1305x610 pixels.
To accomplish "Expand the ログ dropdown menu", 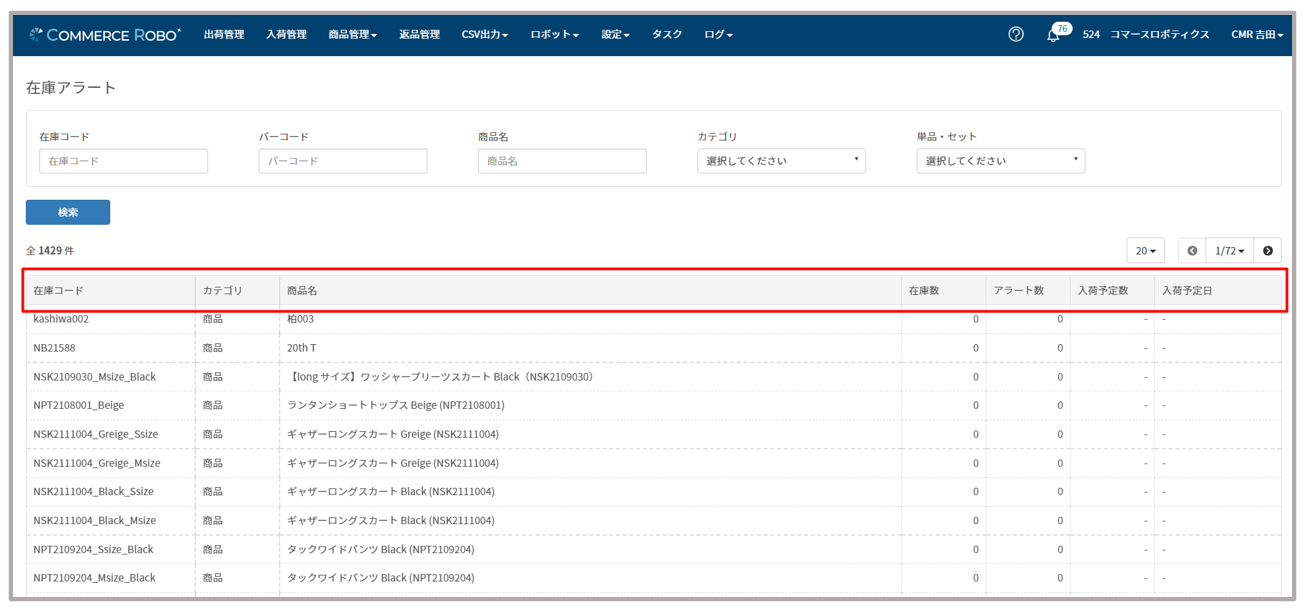I will pyautogui.click(x=718, y=34).
